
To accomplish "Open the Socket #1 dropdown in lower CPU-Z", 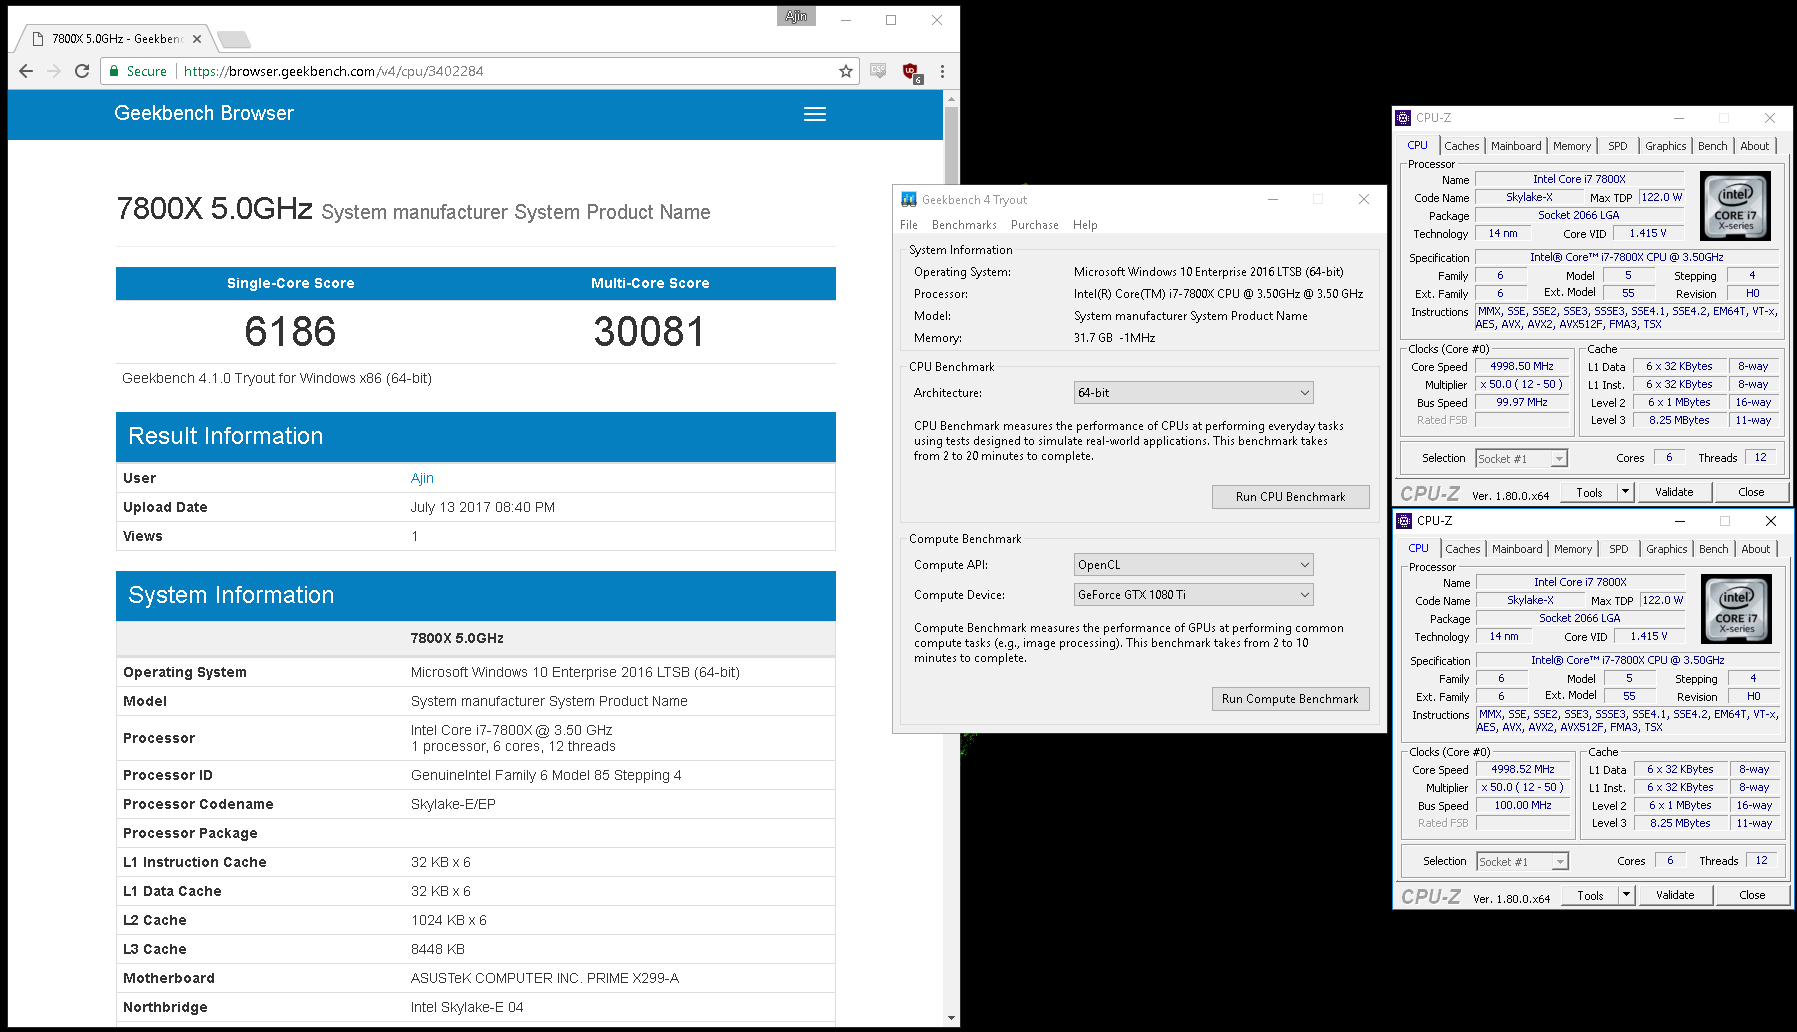I will coord(1523,862).
